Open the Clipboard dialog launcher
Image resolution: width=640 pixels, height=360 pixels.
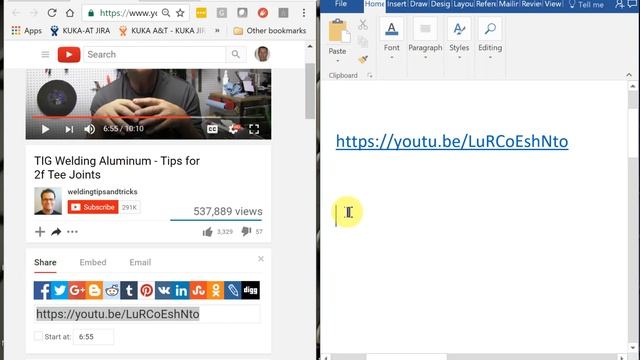coord(369,76)
